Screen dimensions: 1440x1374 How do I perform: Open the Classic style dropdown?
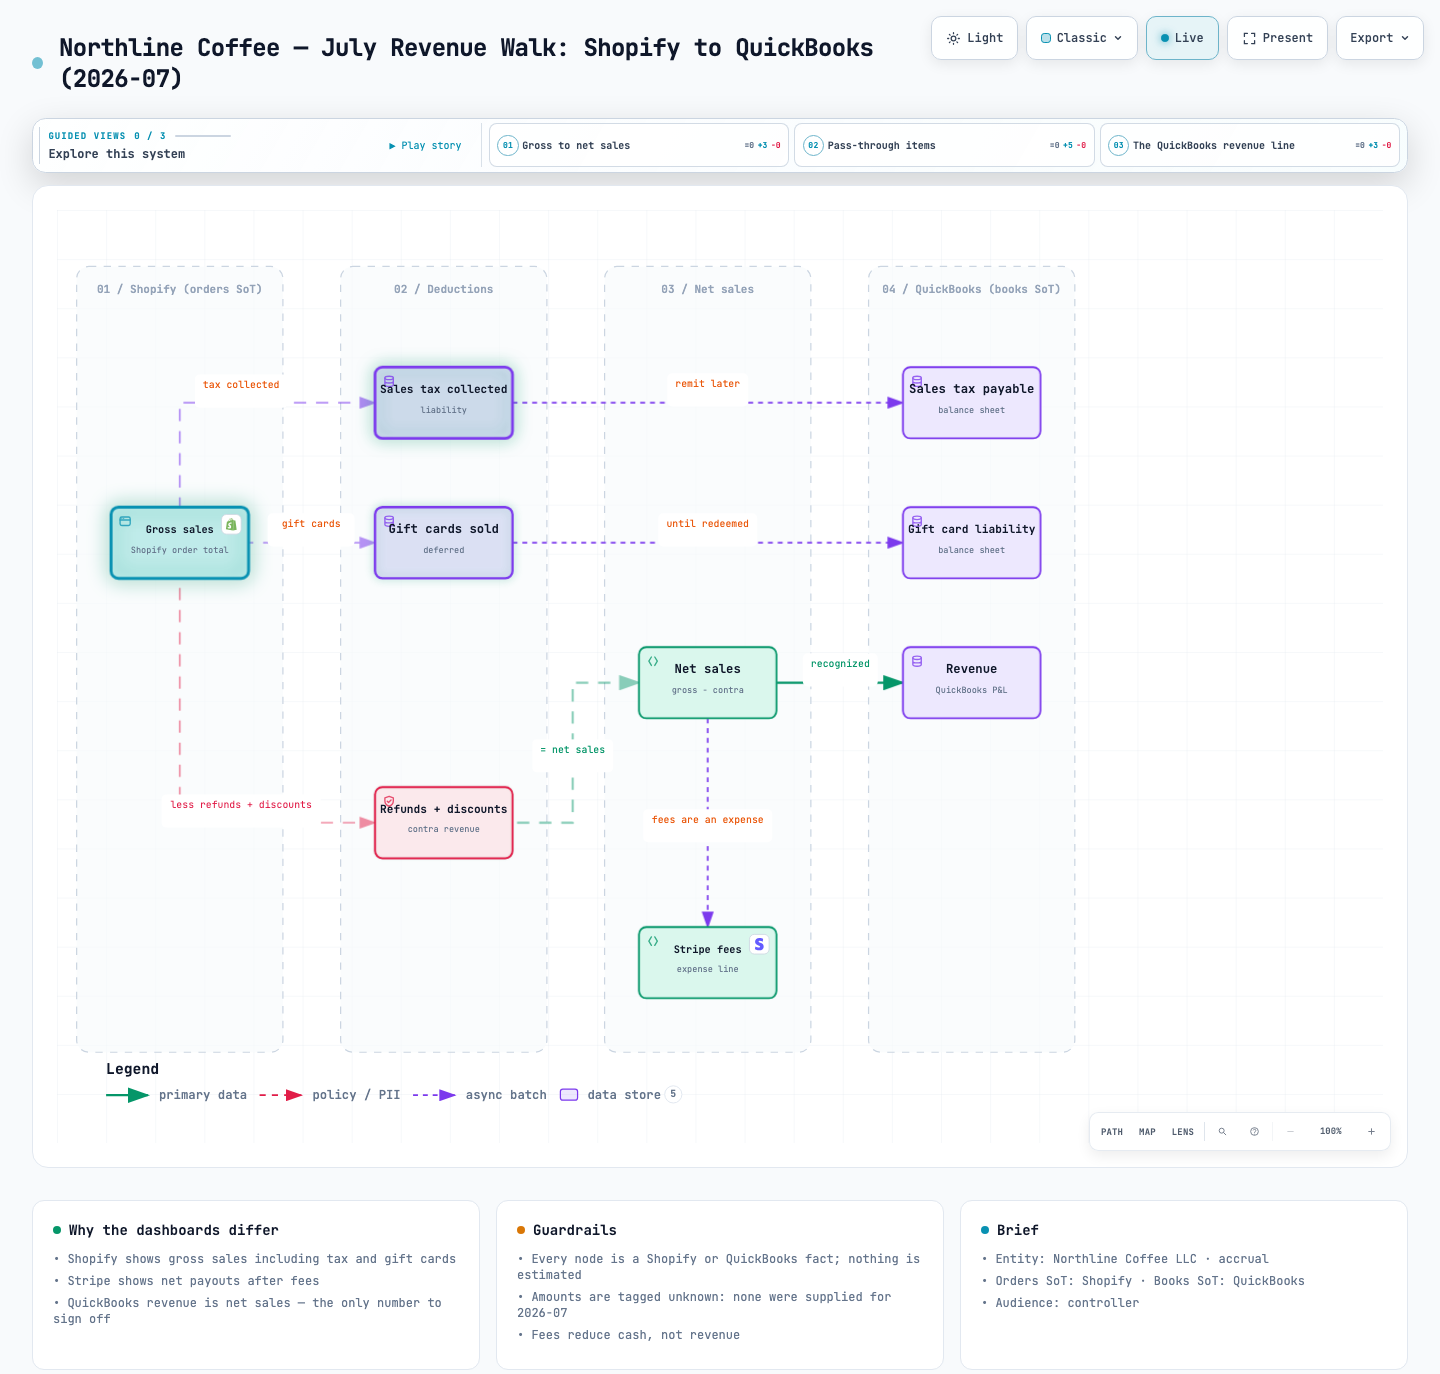click(x=1082, y=38)
